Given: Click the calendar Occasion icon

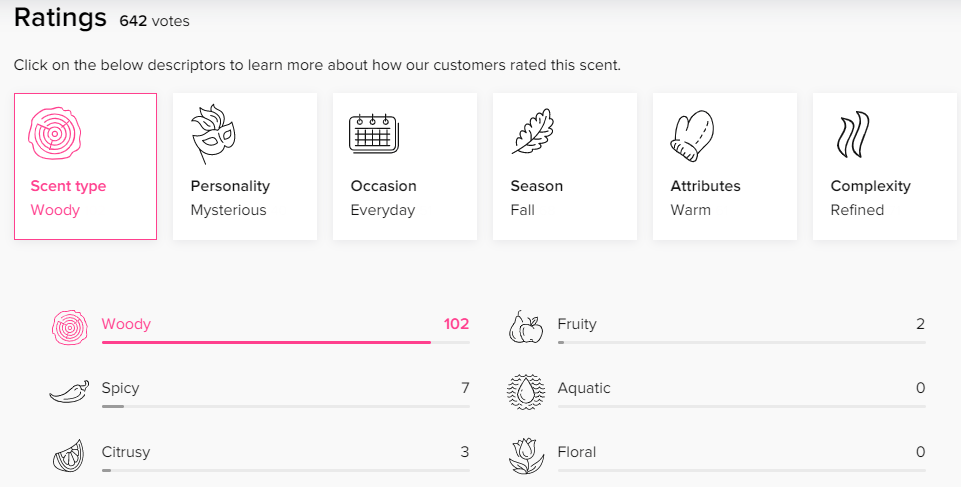Looking at the screenshot, I should [x=374, y=133].
